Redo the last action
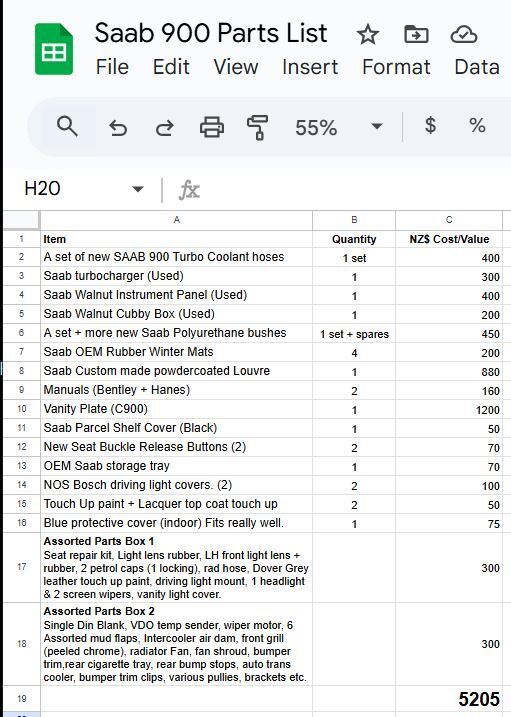The image size is (511, 717). click(x=165, y=127)
